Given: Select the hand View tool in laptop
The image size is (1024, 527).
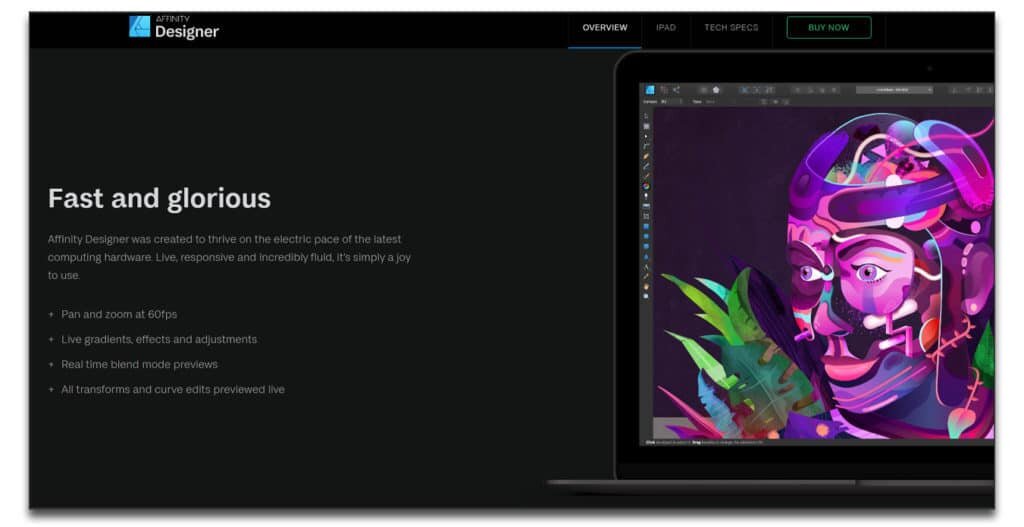Looking at the screenshot, I should (647, 286).
